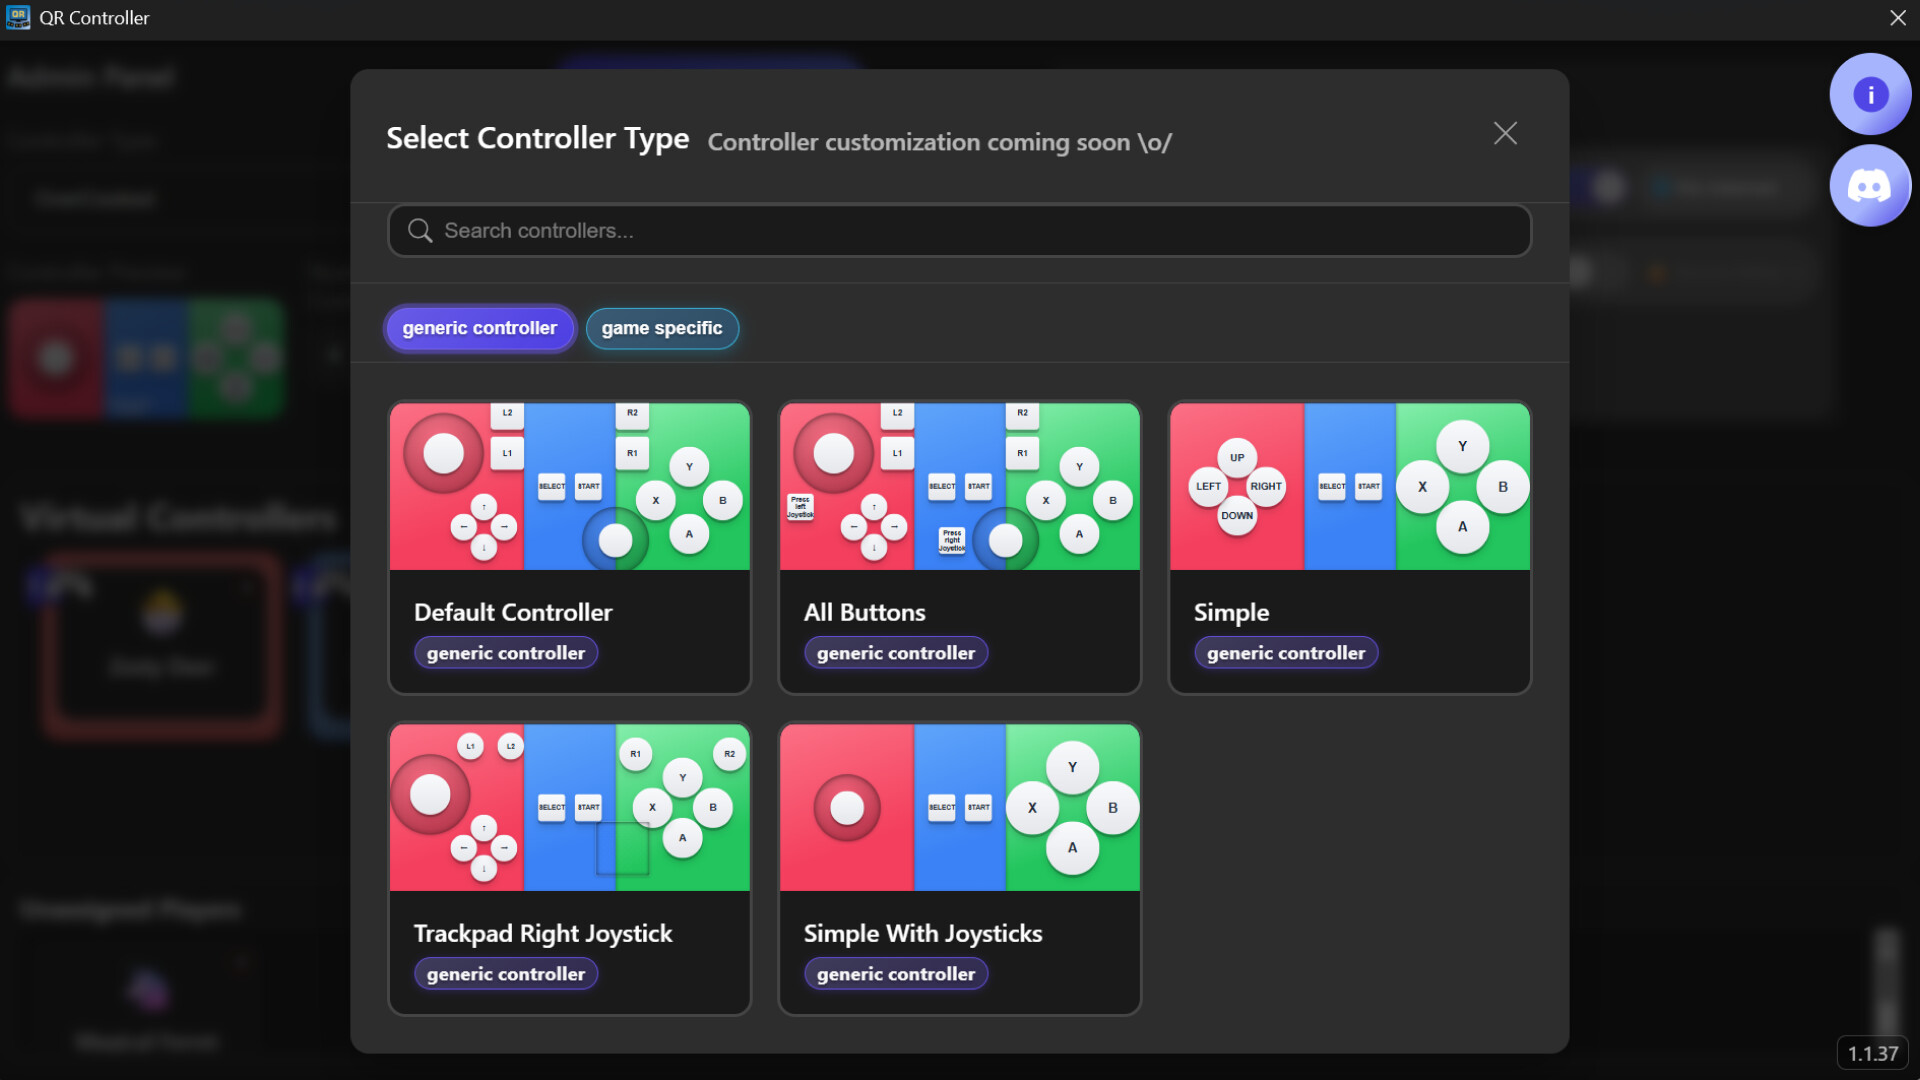
Task: Click the purple info circle icon
Action: pyautogui.click(x=1869, y=95)
